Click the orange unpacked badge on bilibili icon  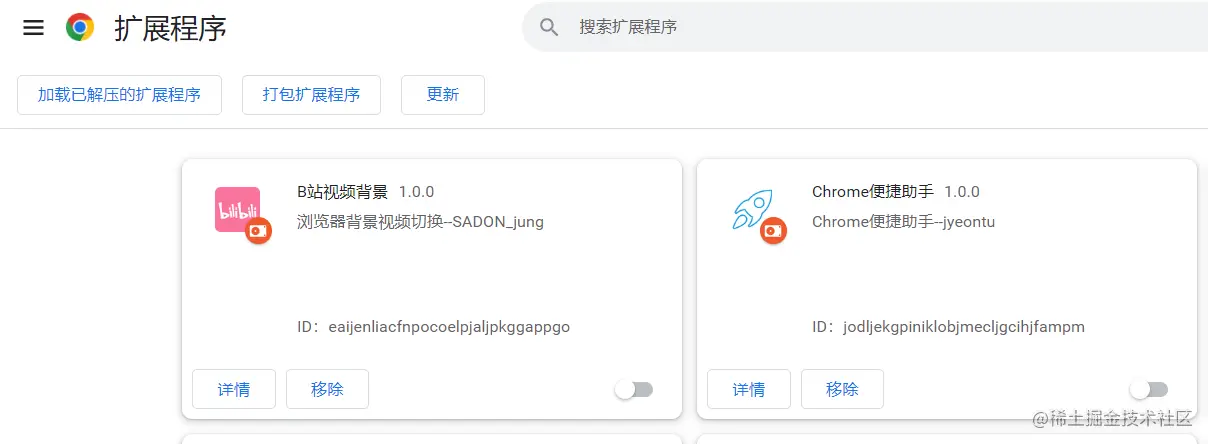tap(259, 231)
